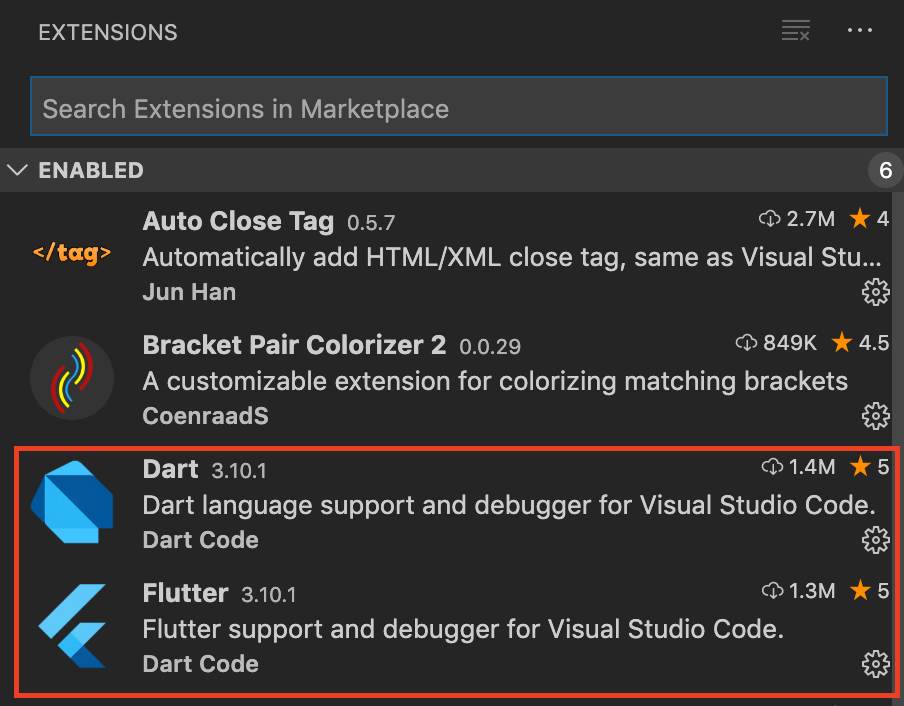The height and width of the screenshot is (706, 904).
Task: Click the Jun Han publisher name
Action: (x=189, y=292)
